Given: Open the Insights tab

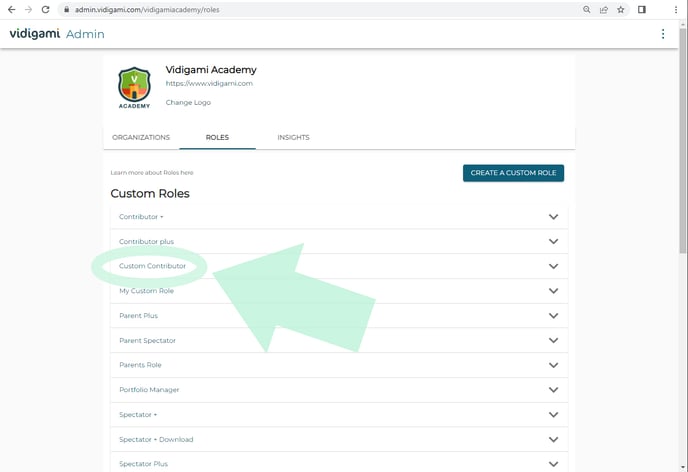Looking at the screenshot, I should click(294, 137).
